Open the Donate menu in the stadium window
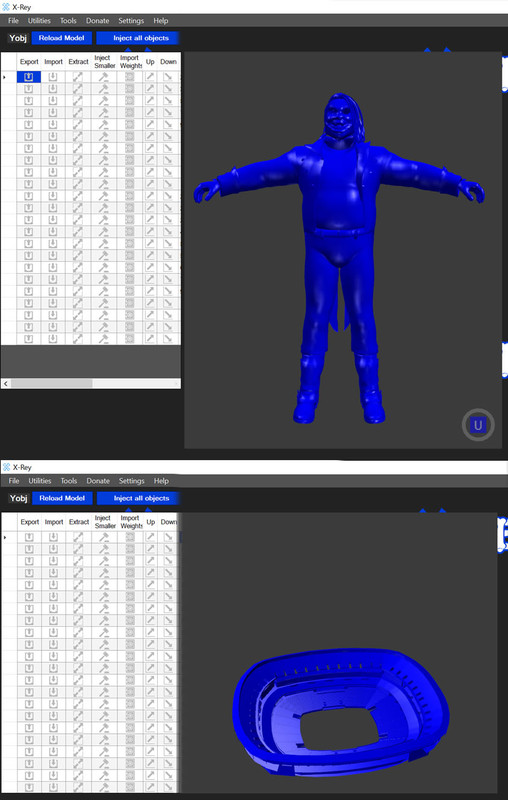 click(x=98, y=481)
